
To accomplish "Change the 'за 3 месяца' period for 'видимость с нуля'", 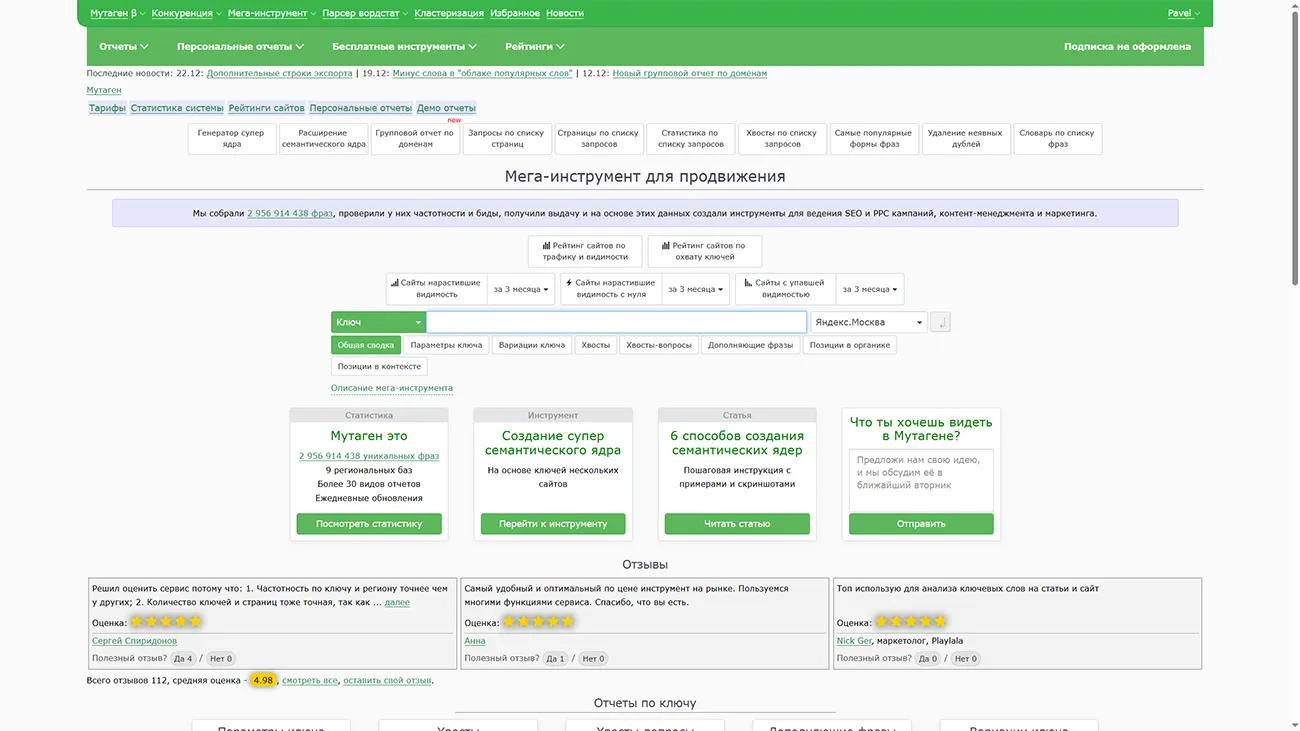I will [x=695, y=289].
